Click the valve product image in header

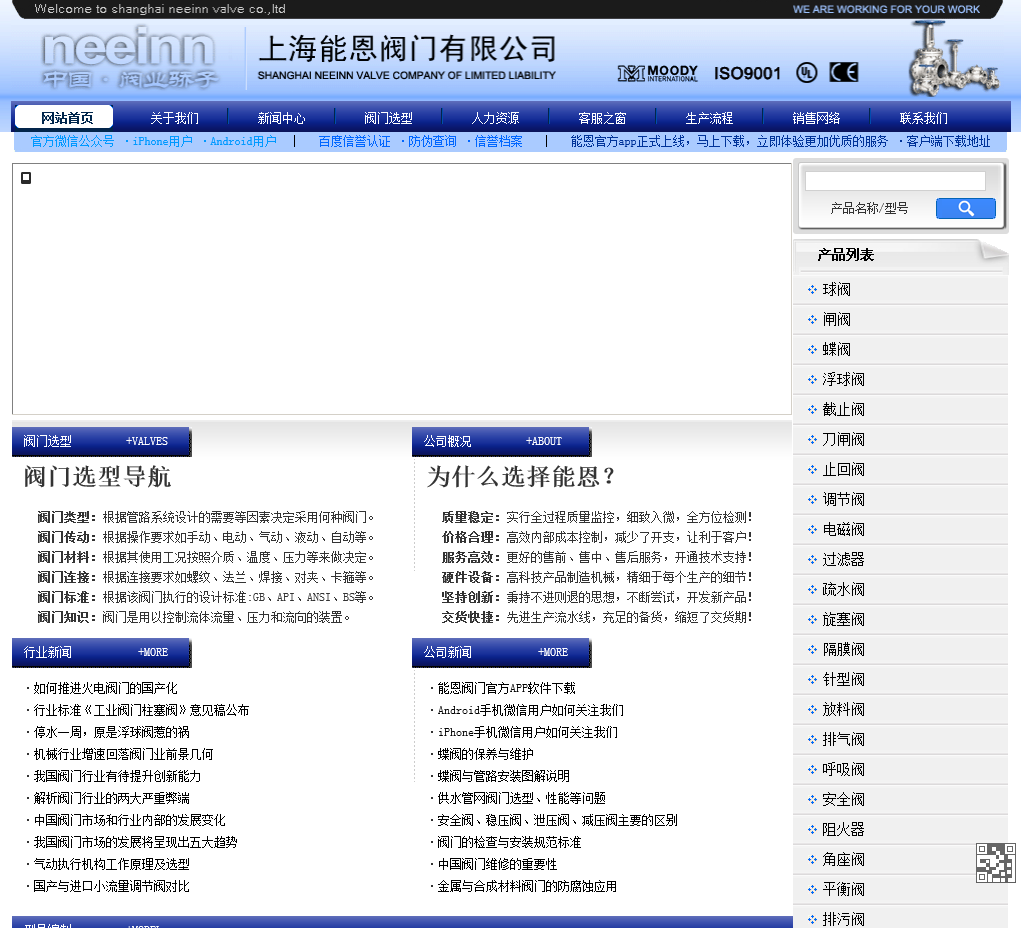(953, 59)
